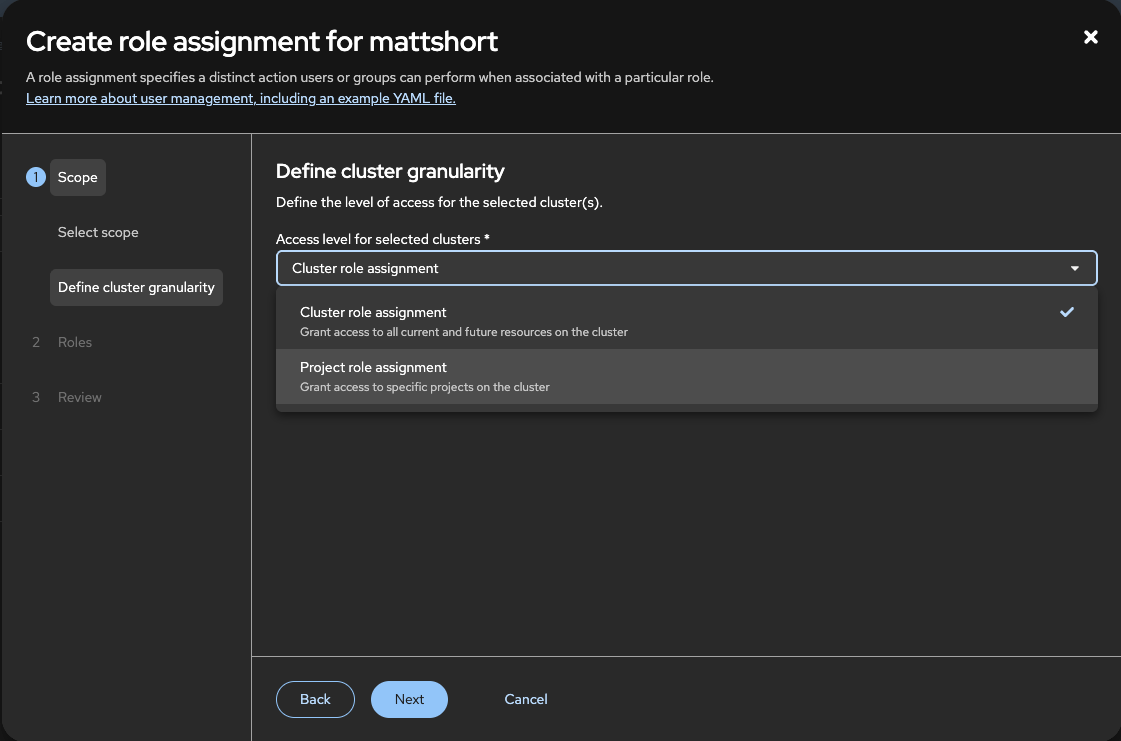Click the Access level for selected clusters label
The image size is (1121, 741).
coord(382,239)
